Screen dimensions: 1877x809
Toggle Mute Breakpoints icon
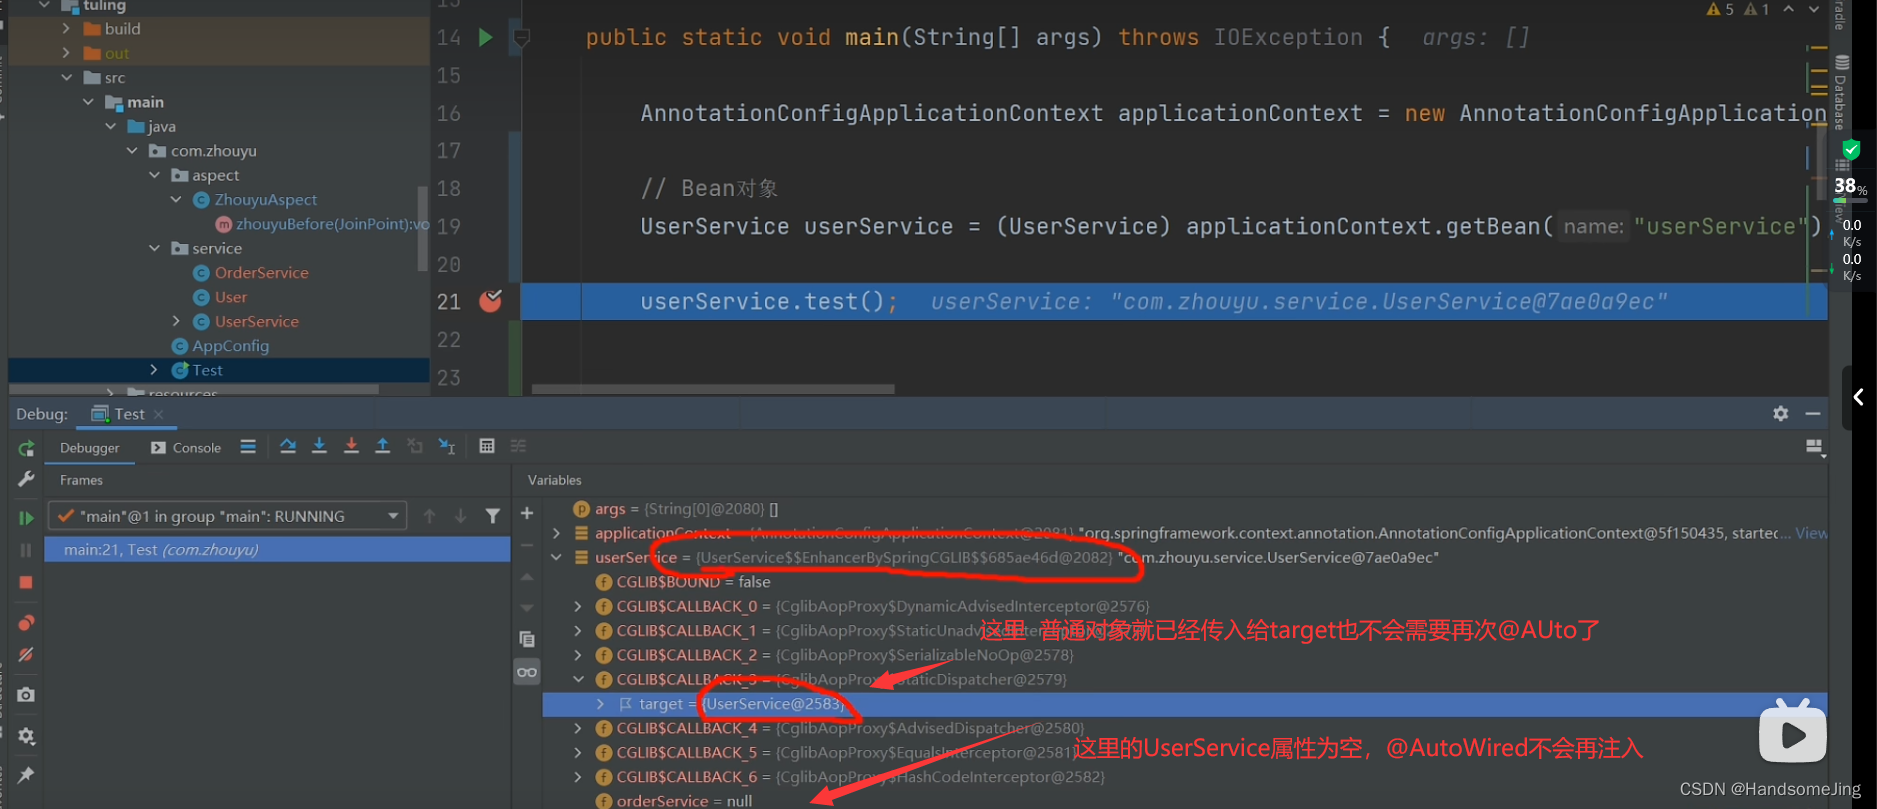click(27, 655)
